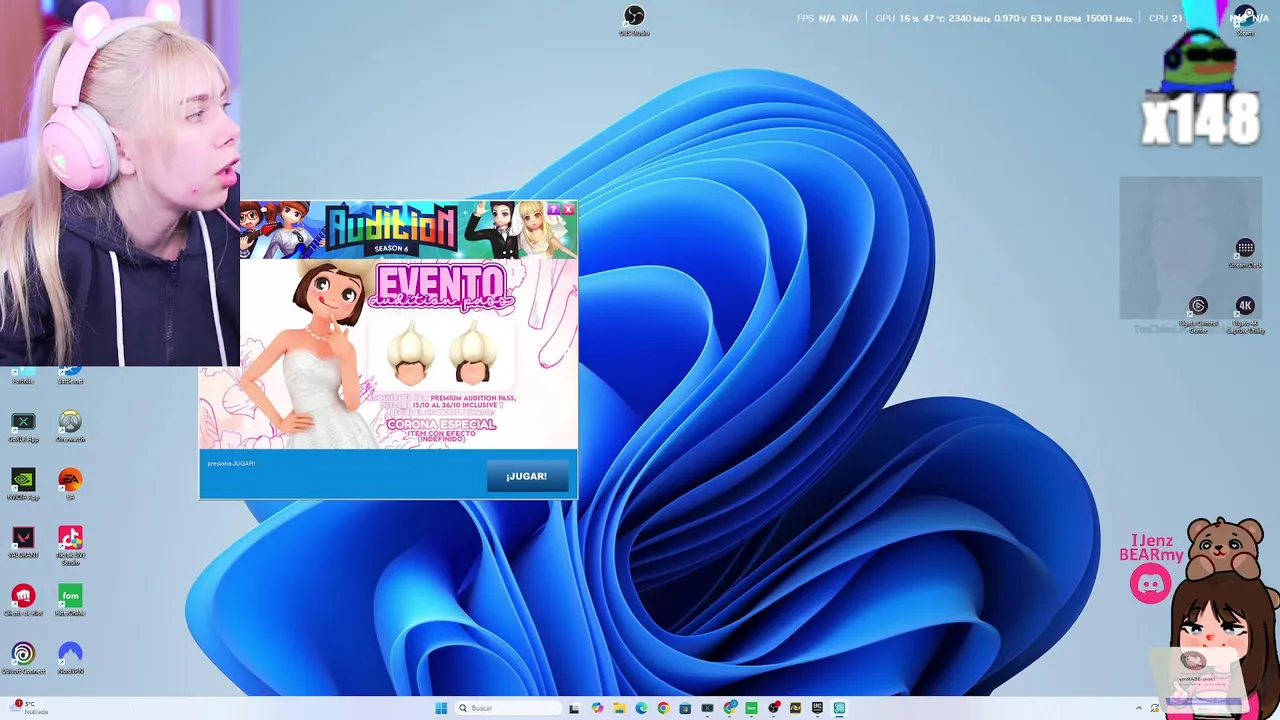Open TikTok LIVE Studio desktop shortcut
Screen dimensions: 1280x720
point(70,546)
